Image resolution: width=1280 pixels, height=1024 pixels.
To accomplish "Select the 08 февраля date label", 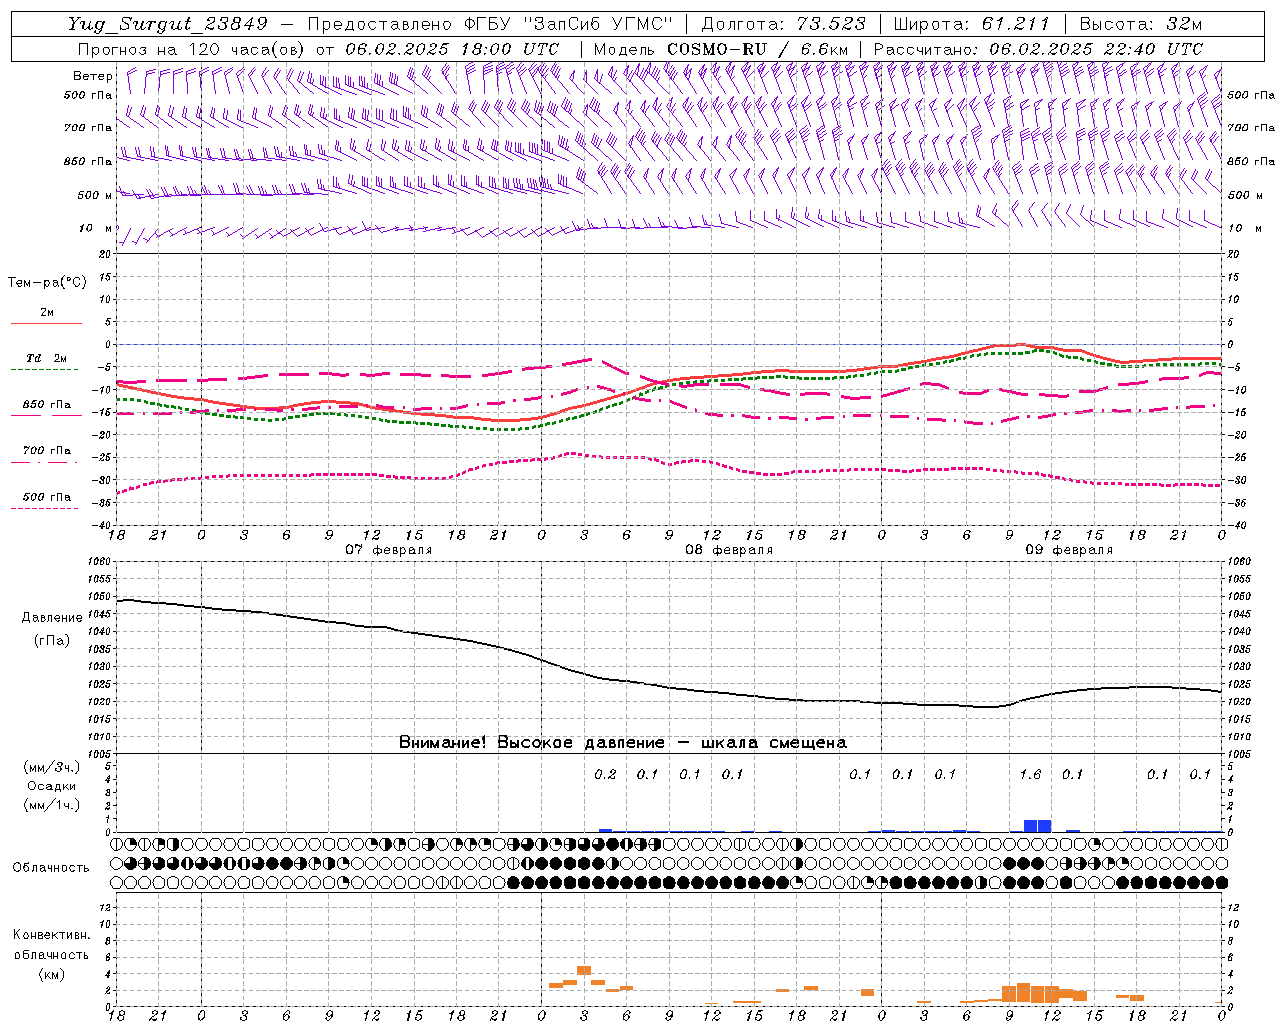I will coord(729,550).
